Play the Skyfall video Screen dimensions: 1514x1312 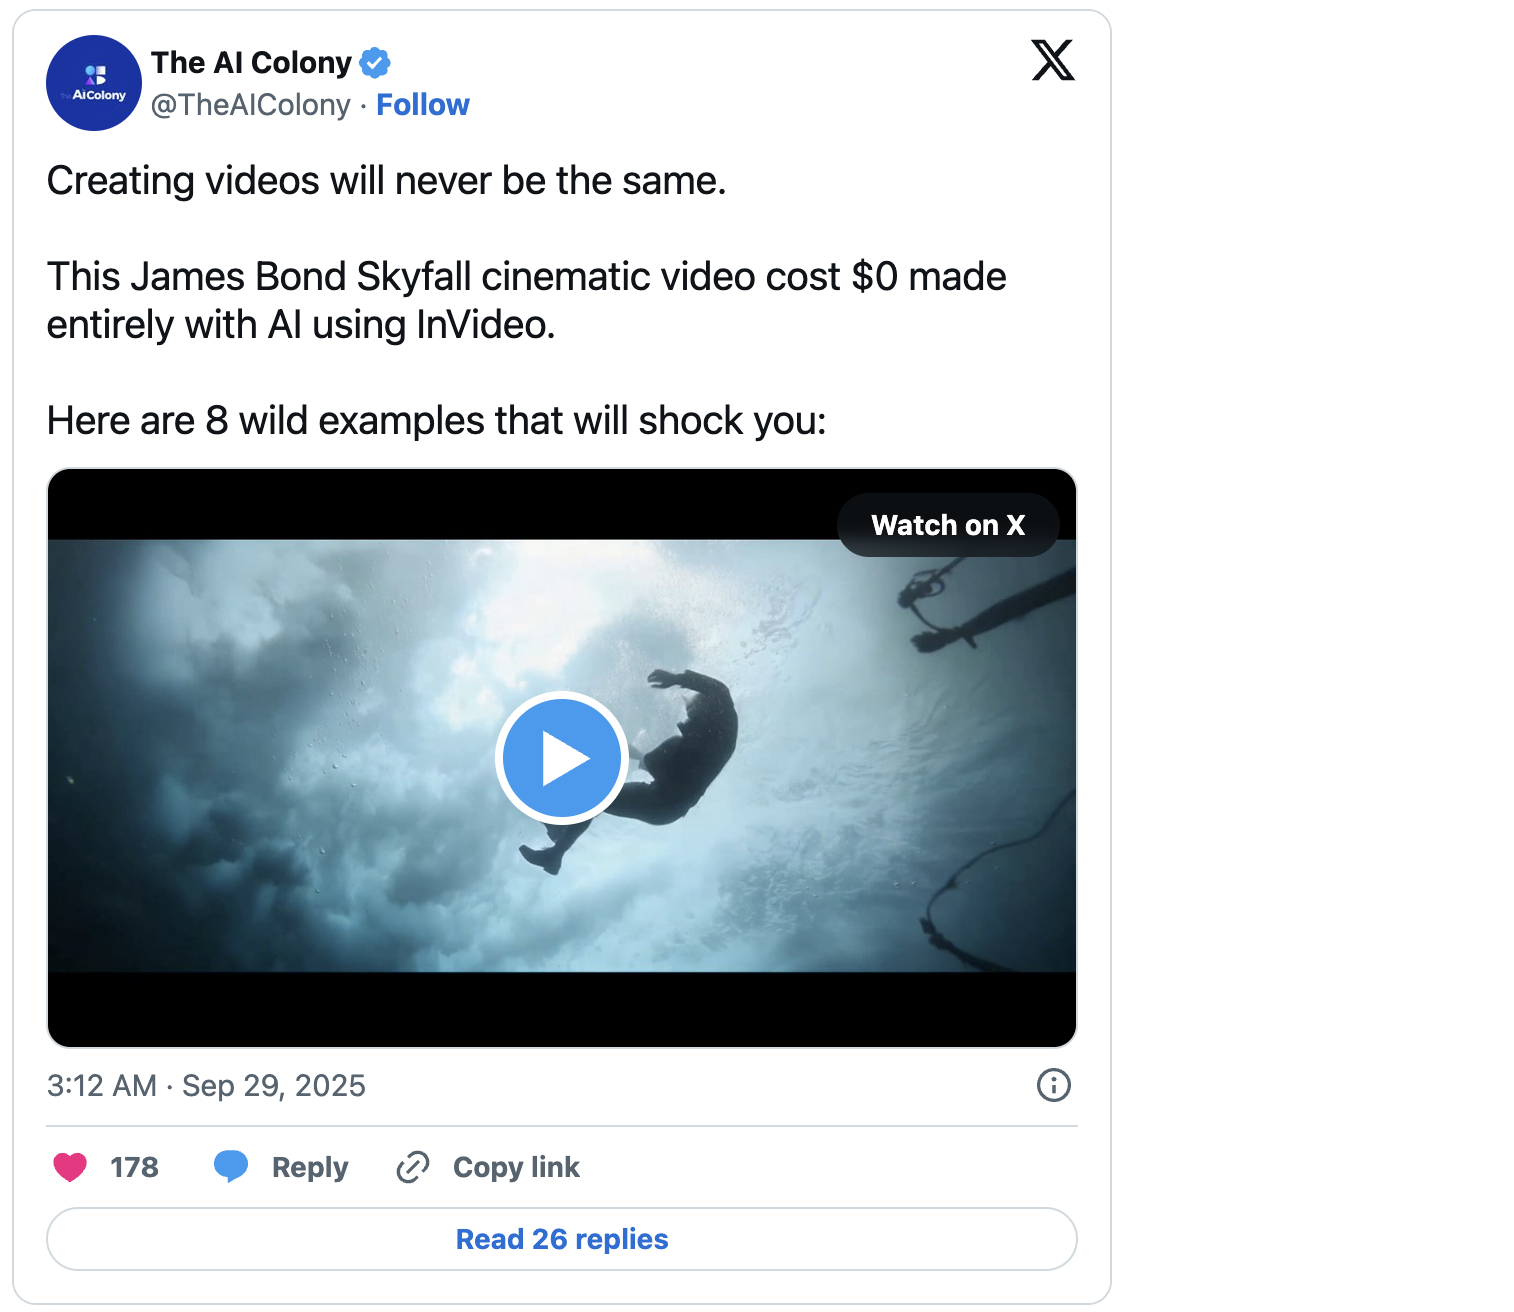(x=561, y=758)
